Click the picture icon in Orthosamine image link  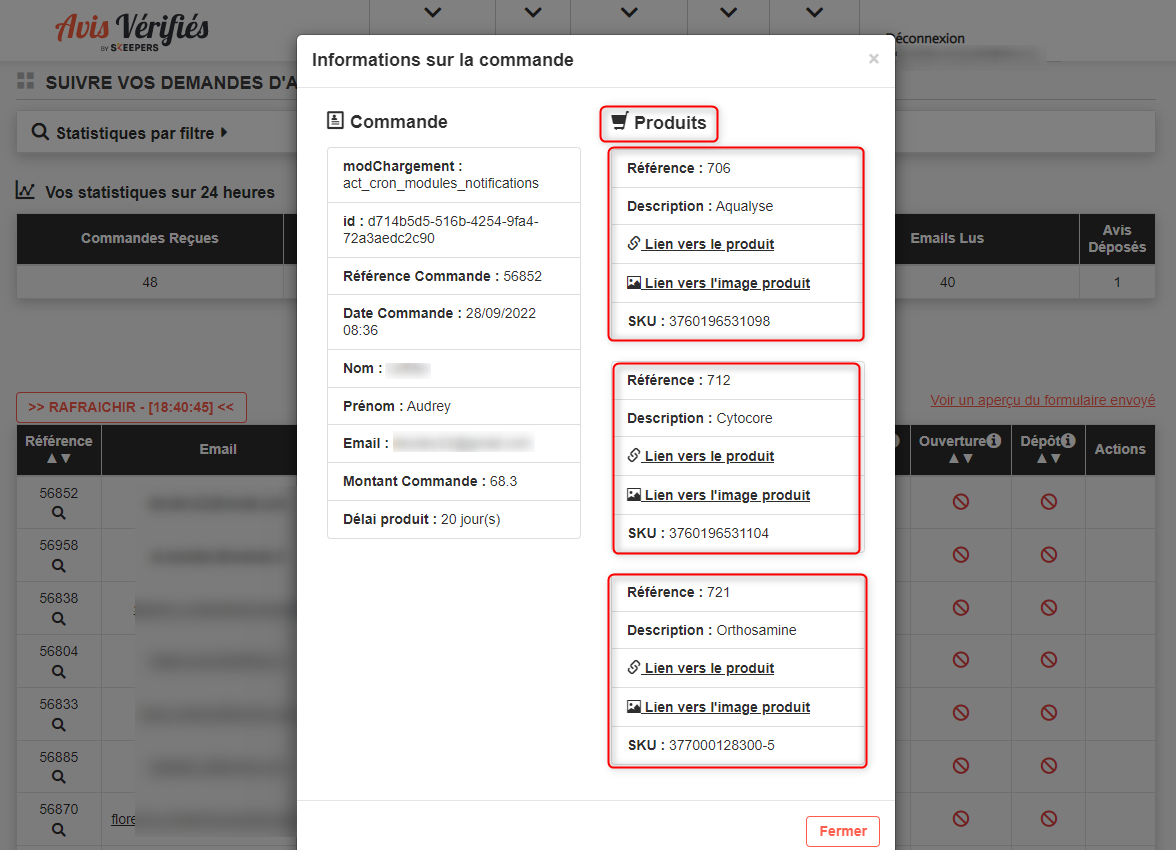(634, 707)
